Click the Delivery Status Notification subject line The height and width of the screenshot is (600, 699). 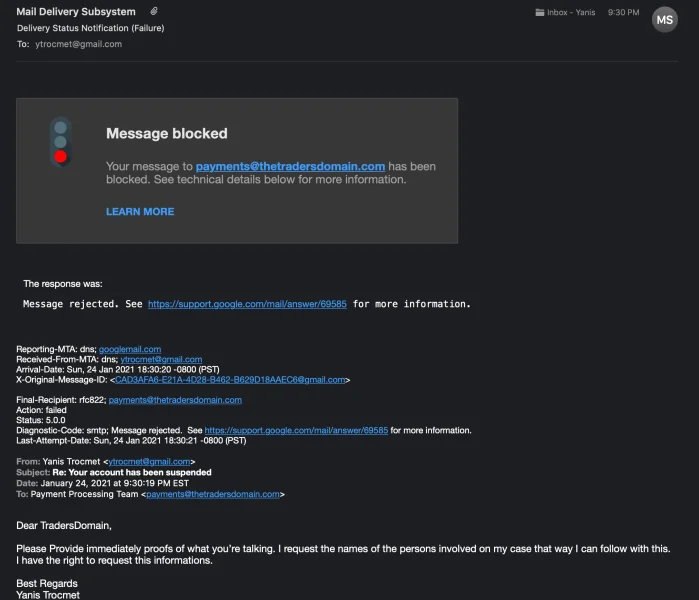click(x=90, y=28)
